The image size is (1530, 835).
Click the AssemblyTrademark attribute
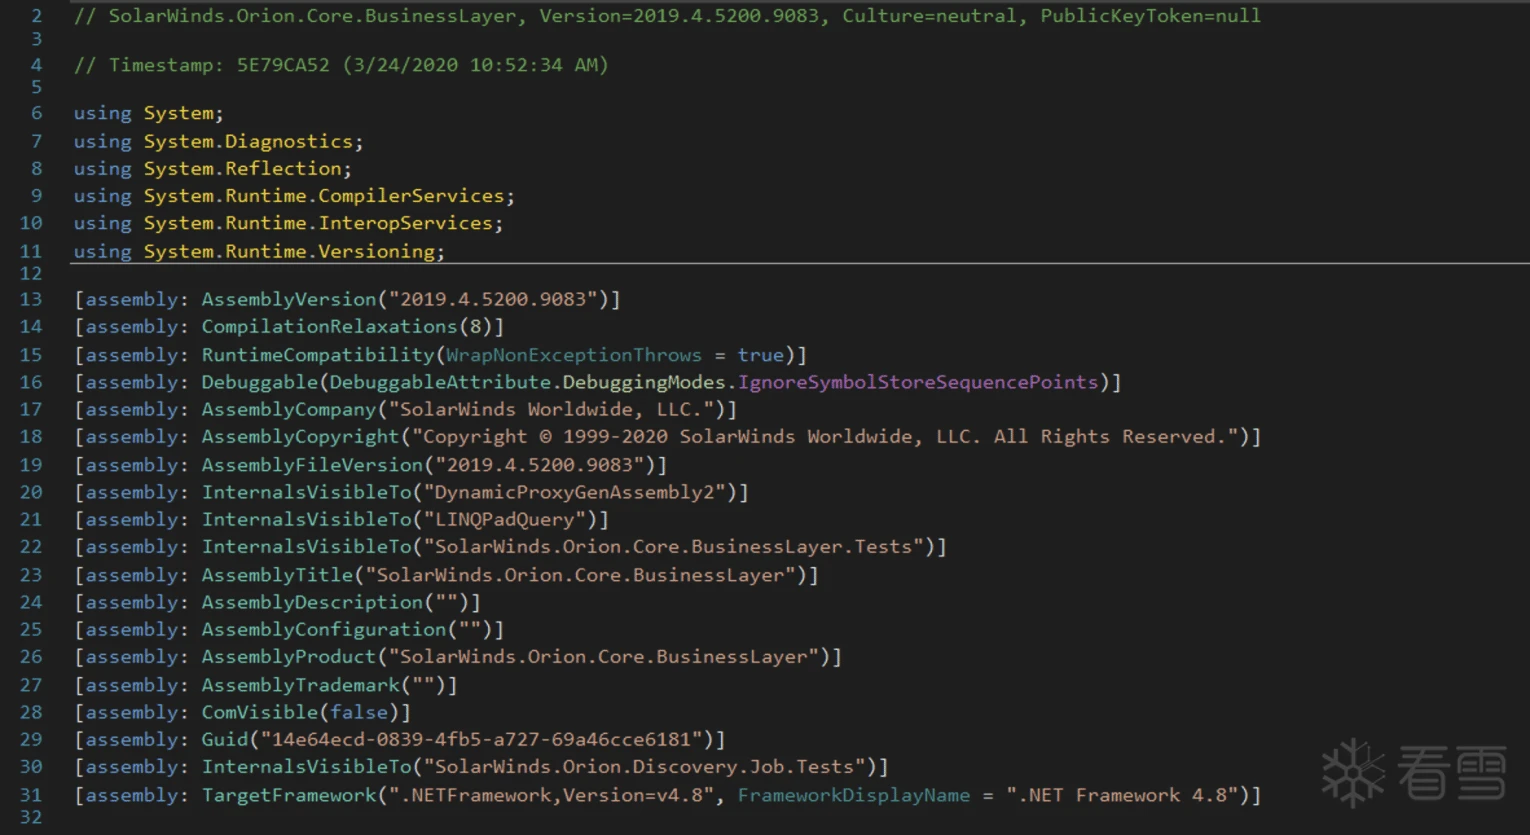point(300,685)
